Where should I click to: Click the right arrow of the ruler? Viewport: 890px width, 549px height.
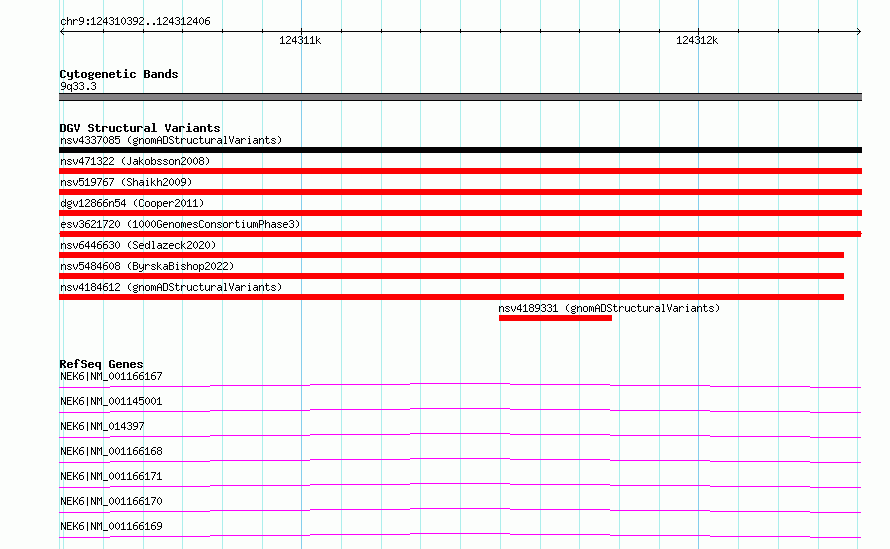(x=858, y=31)
